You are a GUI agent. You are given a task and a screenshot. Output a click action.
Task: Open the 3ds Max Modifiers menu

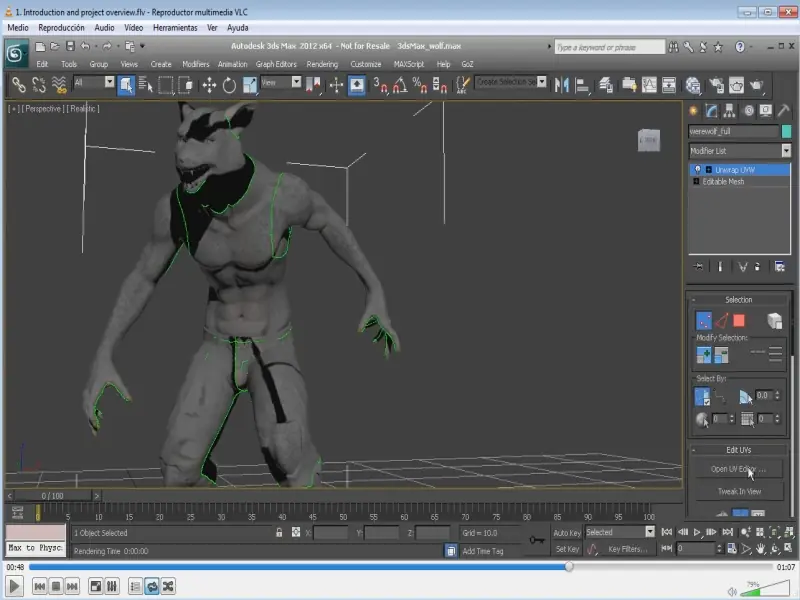tap(195, 64)
